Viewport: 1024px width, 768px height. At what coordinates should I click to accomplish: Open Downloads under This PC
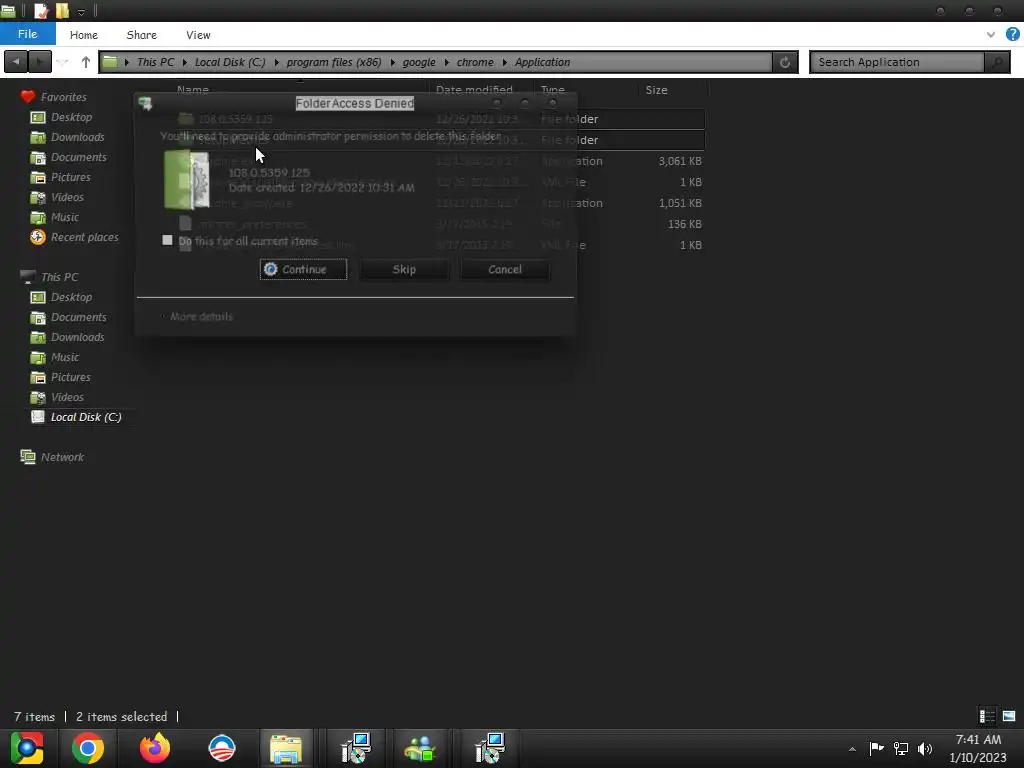(68, 337)
